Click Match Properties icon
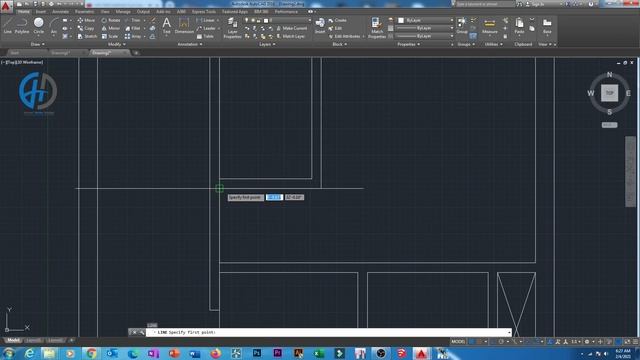This screenshot has width=640, height=360. pyautogui.click(x=377, y=28)
